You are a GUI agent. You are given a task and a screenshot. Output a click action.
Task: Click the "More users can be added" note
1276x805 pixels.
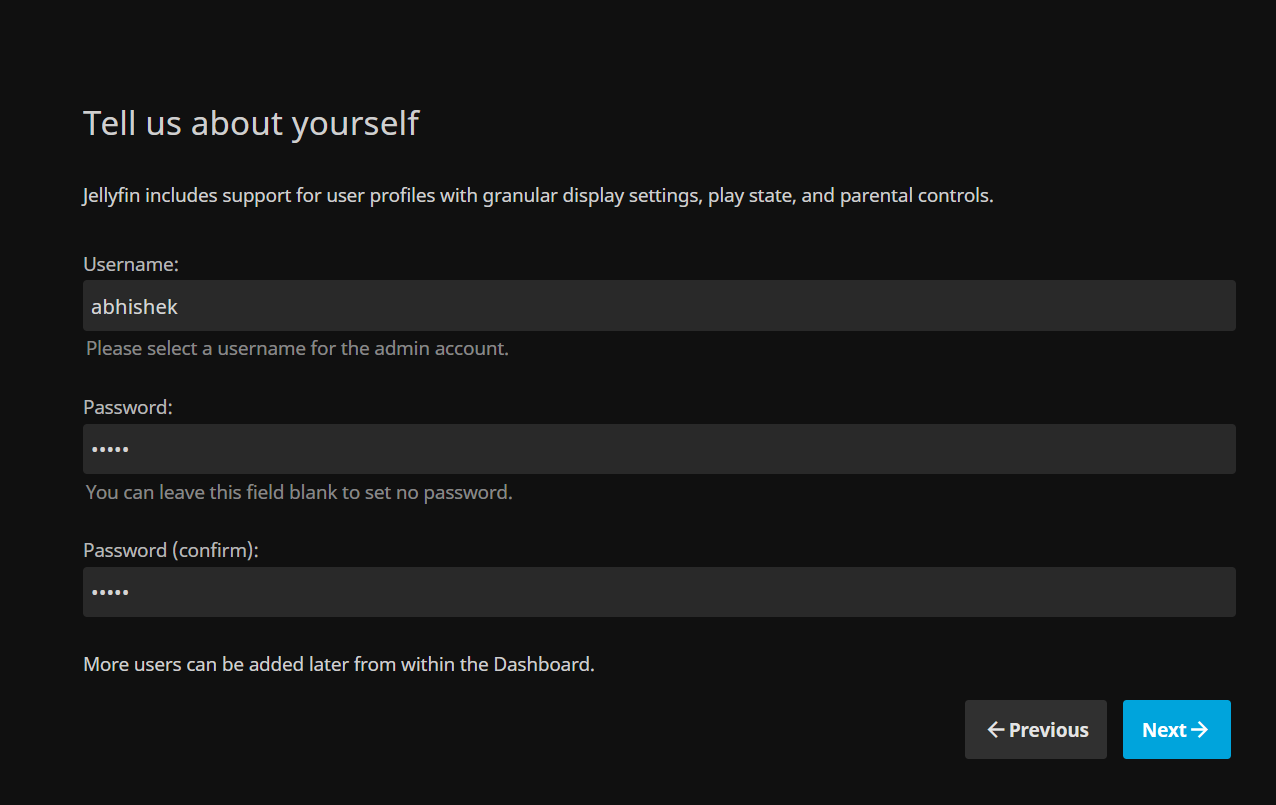pyautogui.click(x=338, y=664)
